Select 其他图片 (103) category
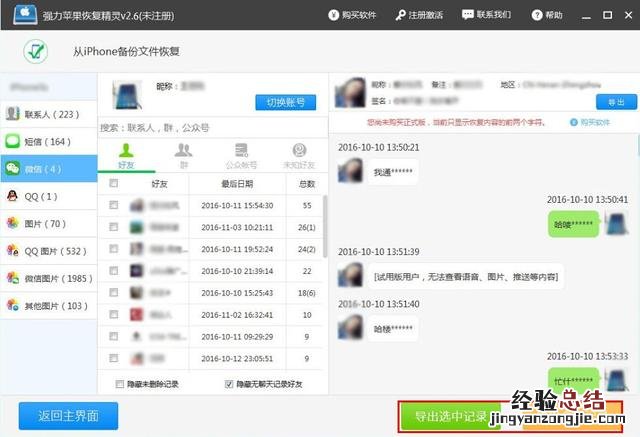Image resolution: width=640 pixels, height=437 pixels. (50, 304)
